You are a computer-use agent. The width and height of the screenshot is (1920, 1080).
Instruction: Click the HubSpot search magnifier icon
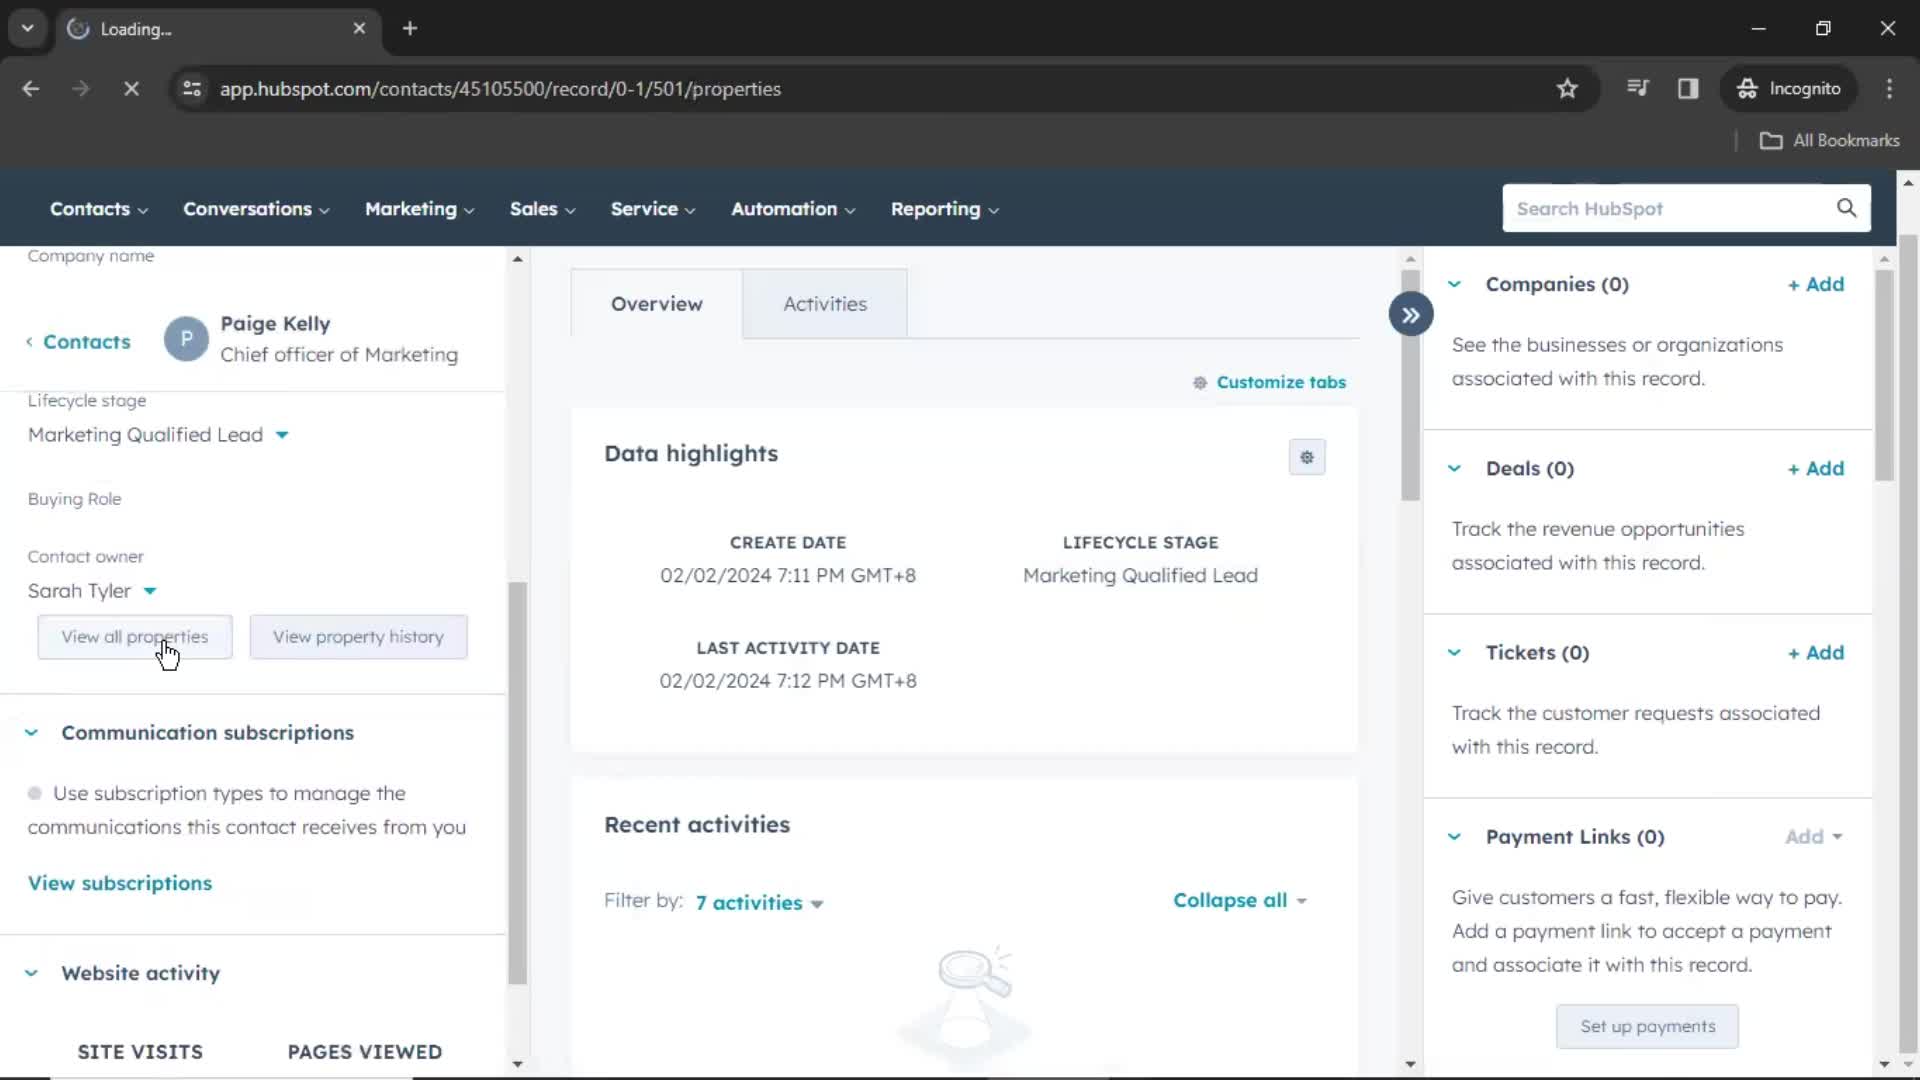pos(1847,208)
